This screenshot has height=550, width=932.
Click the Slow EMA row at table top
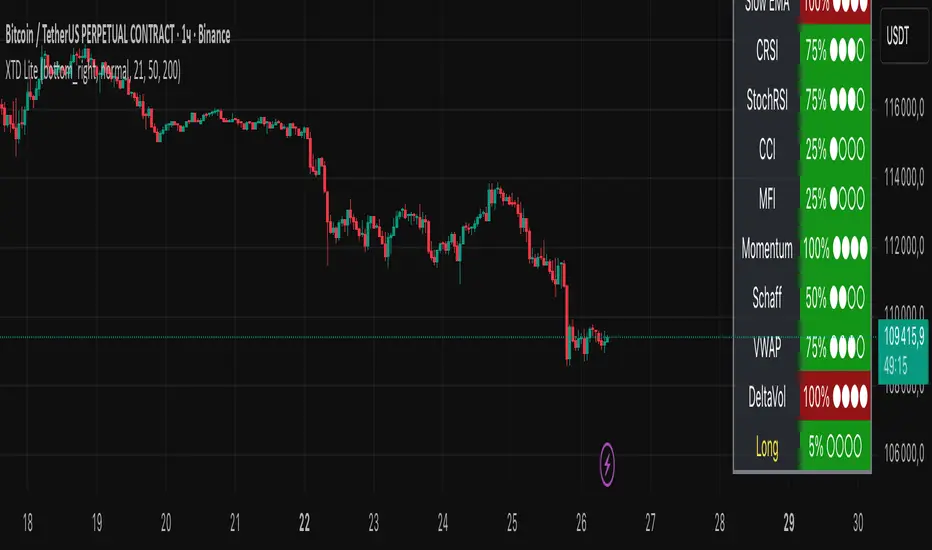pyautogui.click(x=766, y=6)
